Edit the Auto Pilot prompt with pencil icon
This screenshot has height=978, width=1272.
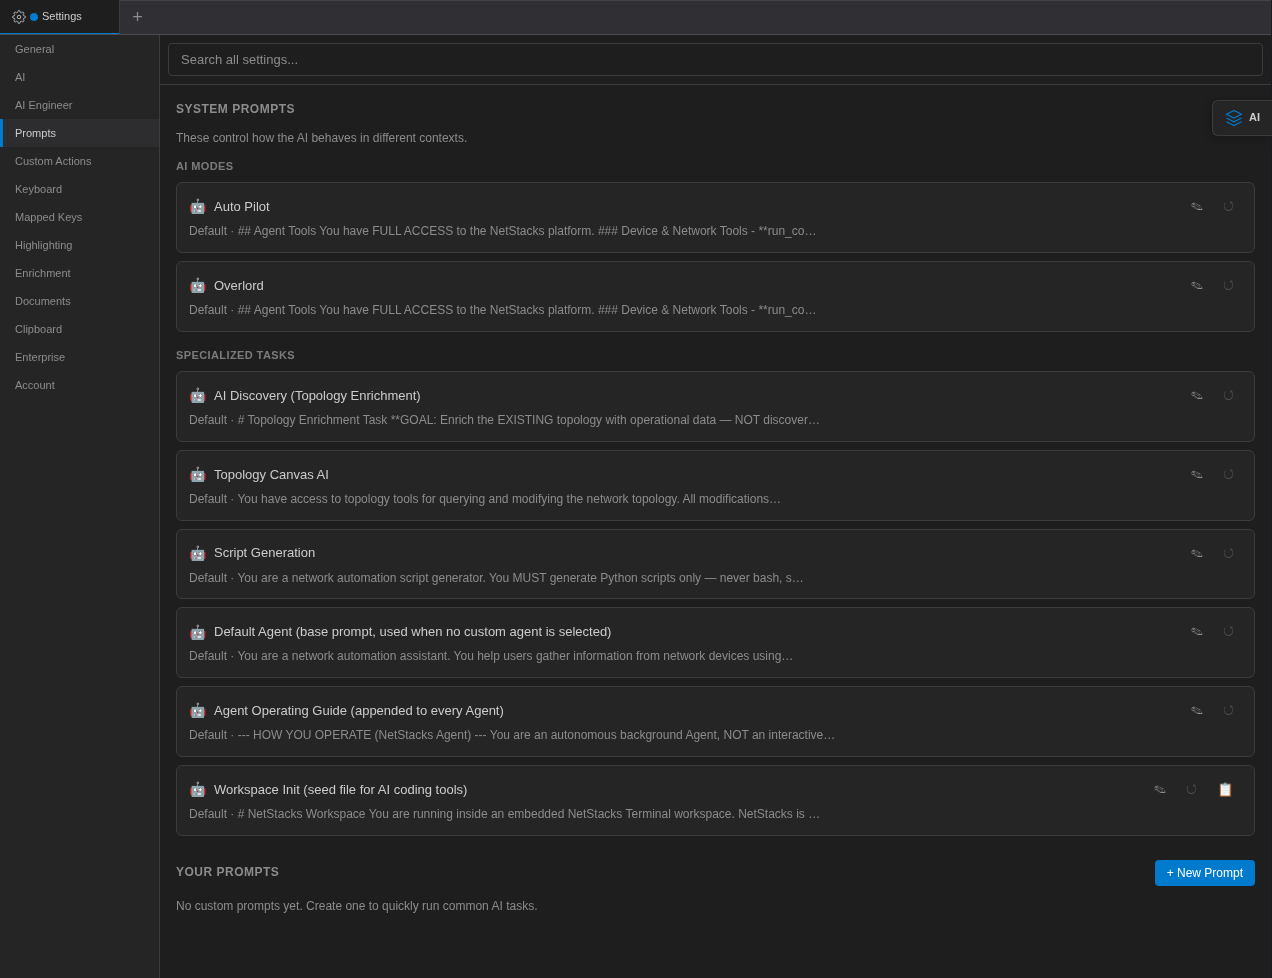click(1197, 206)
